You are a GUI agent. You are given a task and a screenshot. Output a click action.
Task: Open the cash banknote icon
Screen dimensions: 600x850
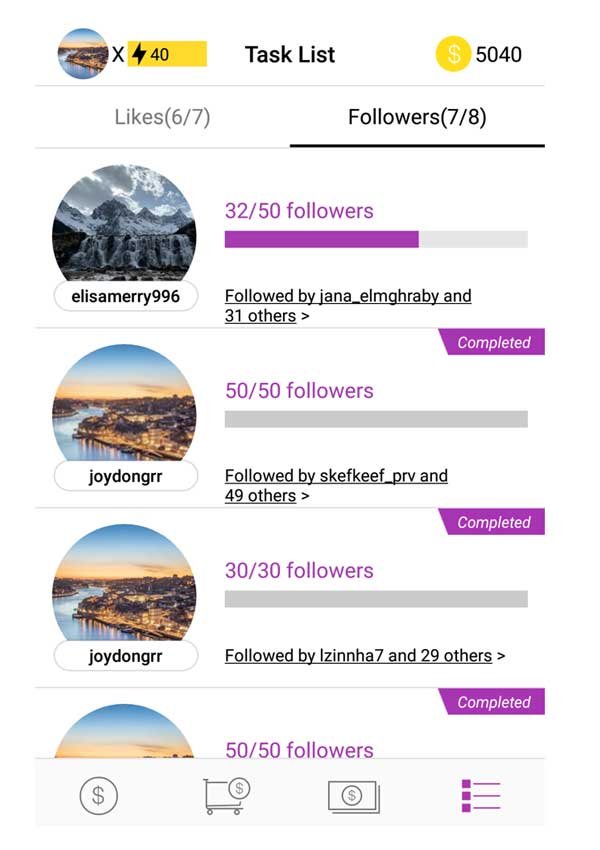[x=353, y=796]
